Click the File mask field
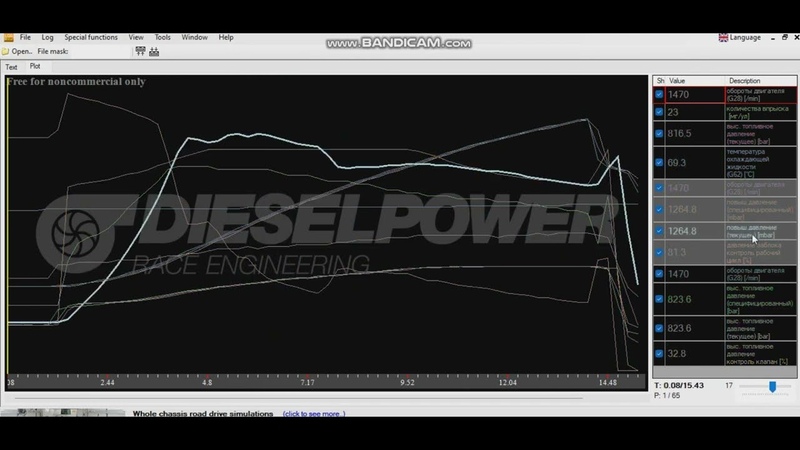 pyautogui.click(x=99, y=52)
